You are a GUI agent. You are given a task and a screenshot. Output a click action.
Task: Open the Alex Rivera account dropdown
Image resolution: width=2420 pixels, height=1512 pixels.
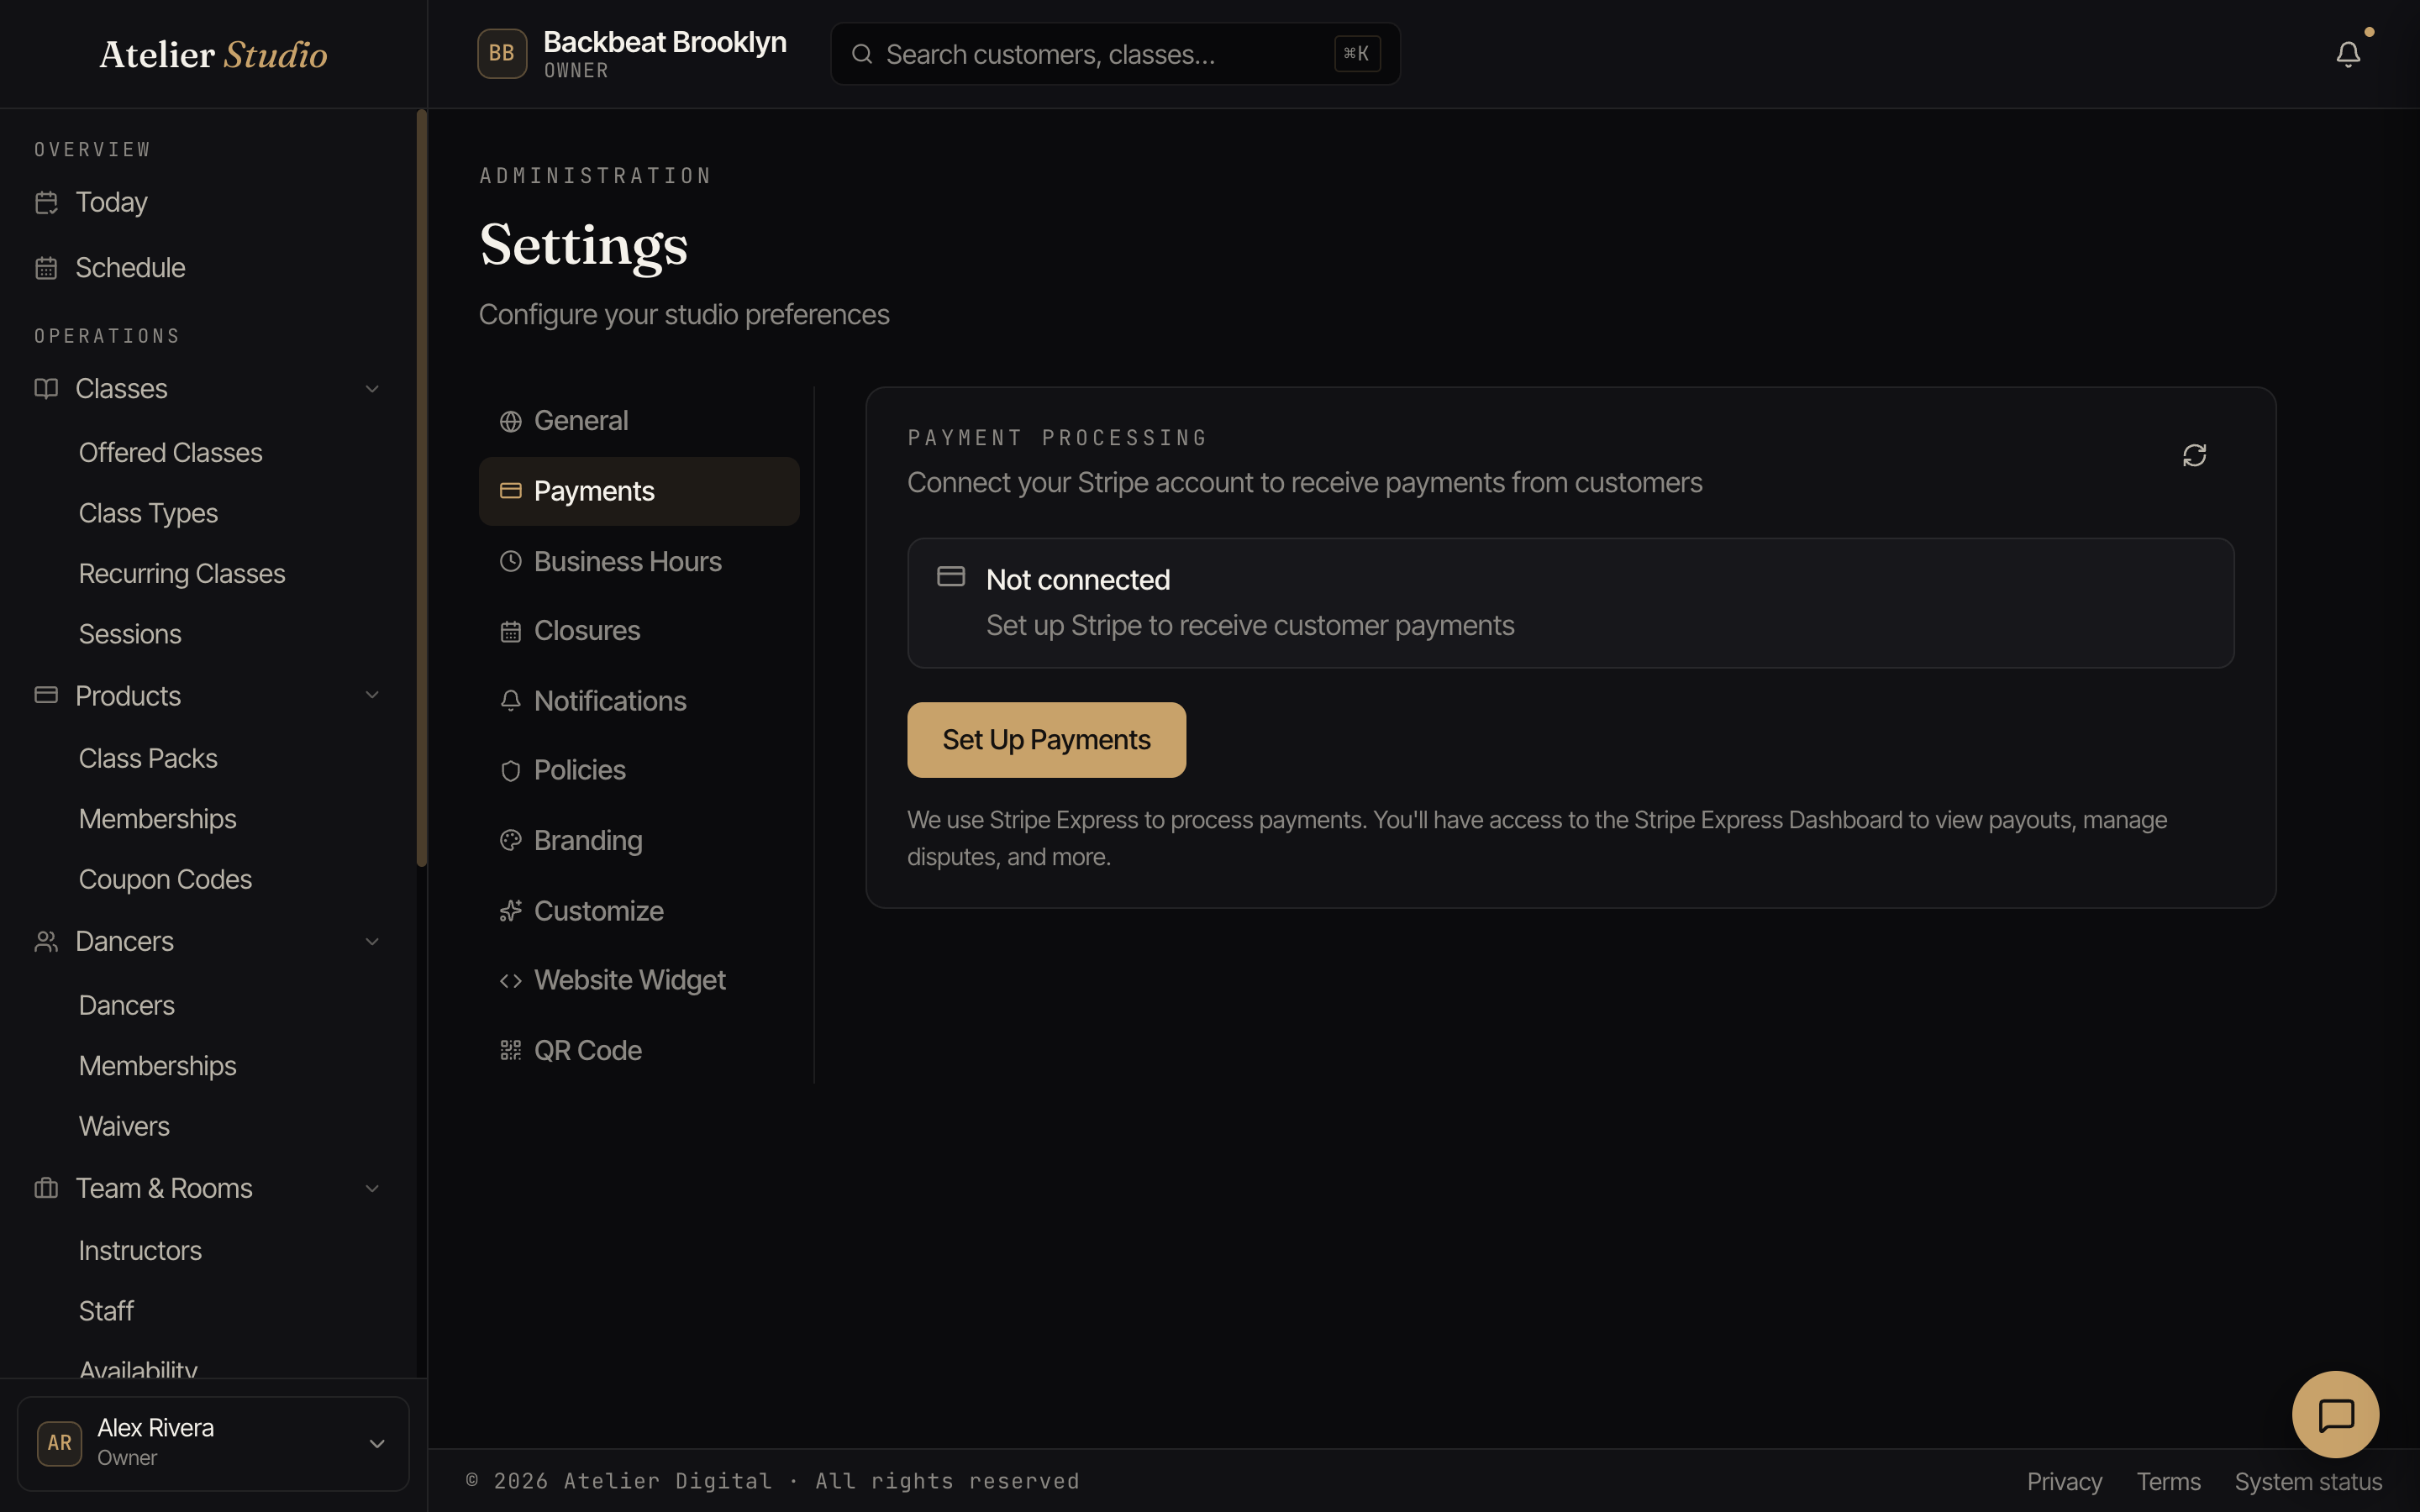click(213, 1443)
